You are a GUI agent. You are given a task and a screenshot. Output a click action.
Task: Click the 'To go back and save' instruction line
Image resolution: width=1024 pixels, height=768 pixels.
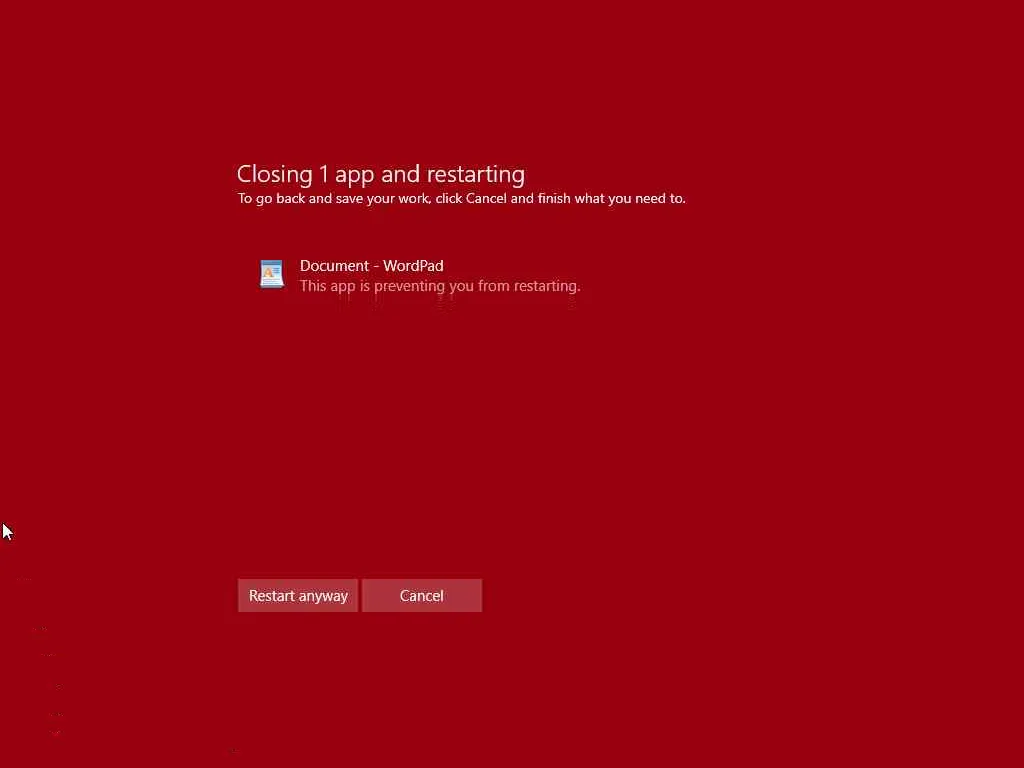(x=461, y=199)
